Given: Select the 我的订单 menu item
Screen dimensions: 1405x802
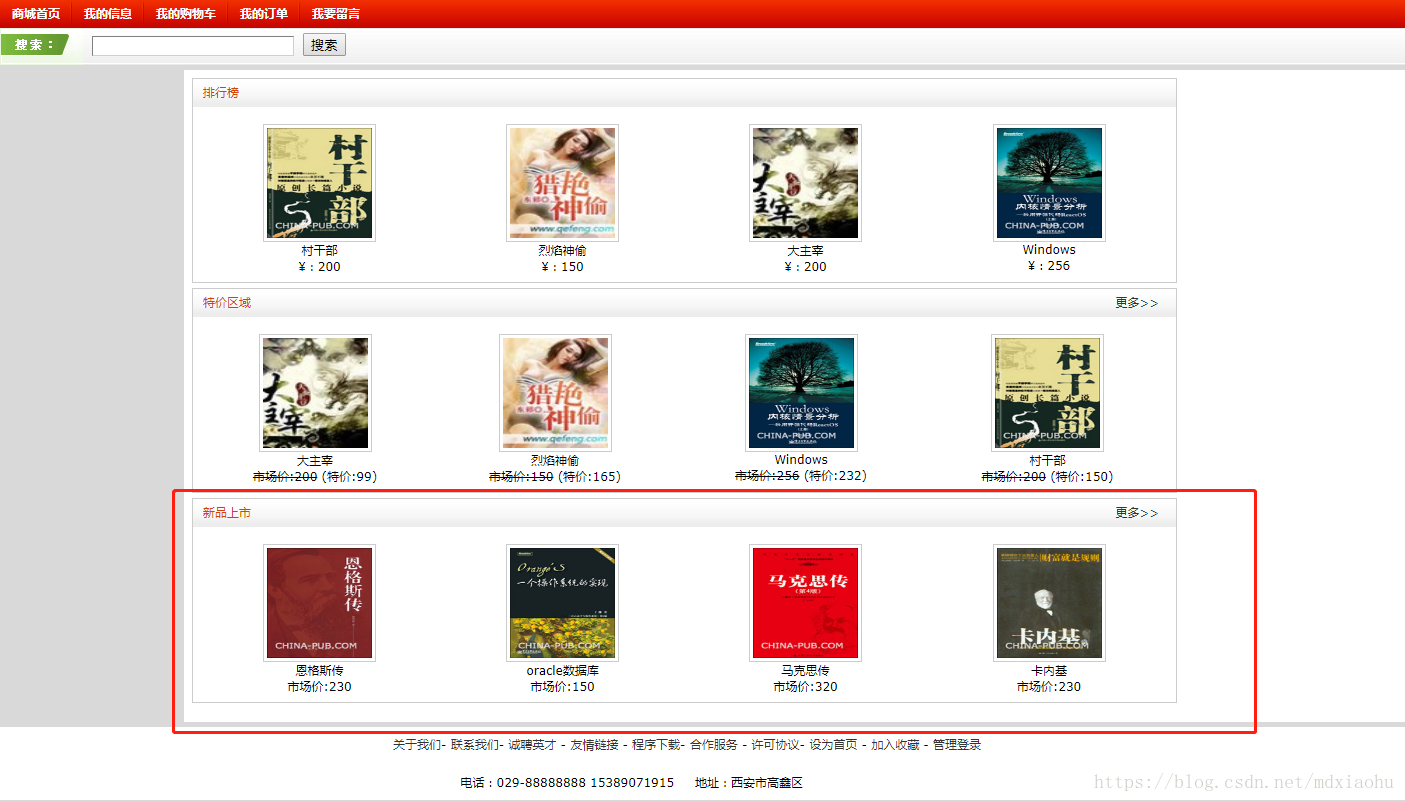Looking at the screenshot, I should tap(264, 14).
